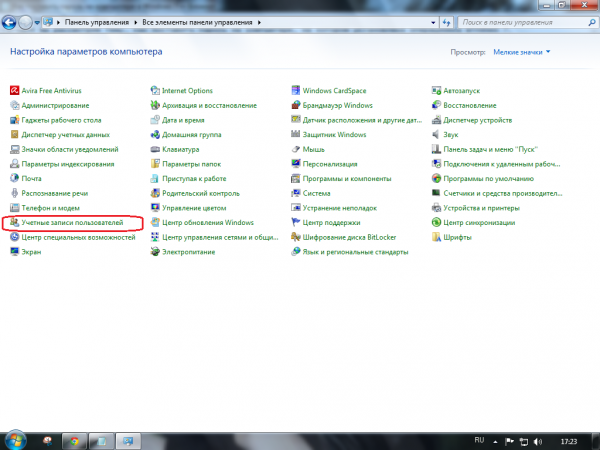Open Шрифты fonts icon

(x=436, y=237)
